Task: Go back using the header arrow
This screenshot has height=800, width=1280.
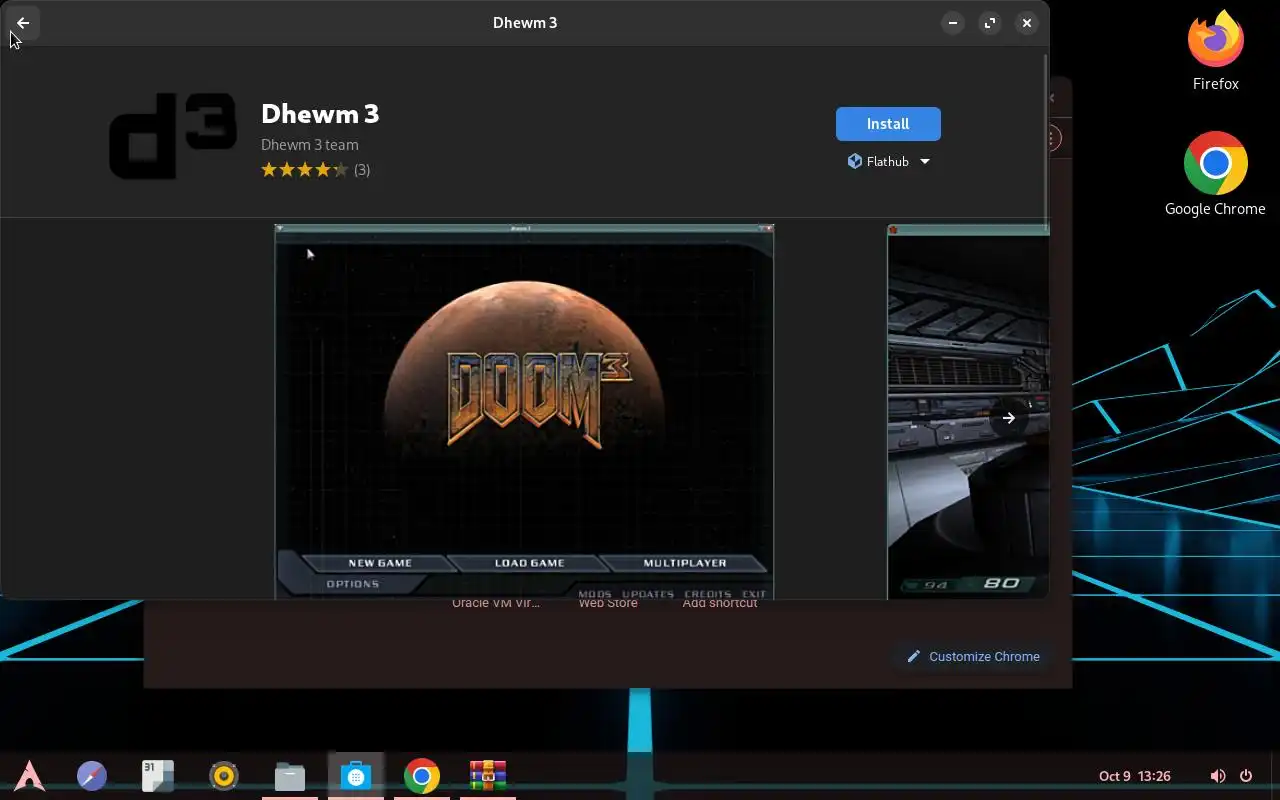Action: tap(23, 22)
